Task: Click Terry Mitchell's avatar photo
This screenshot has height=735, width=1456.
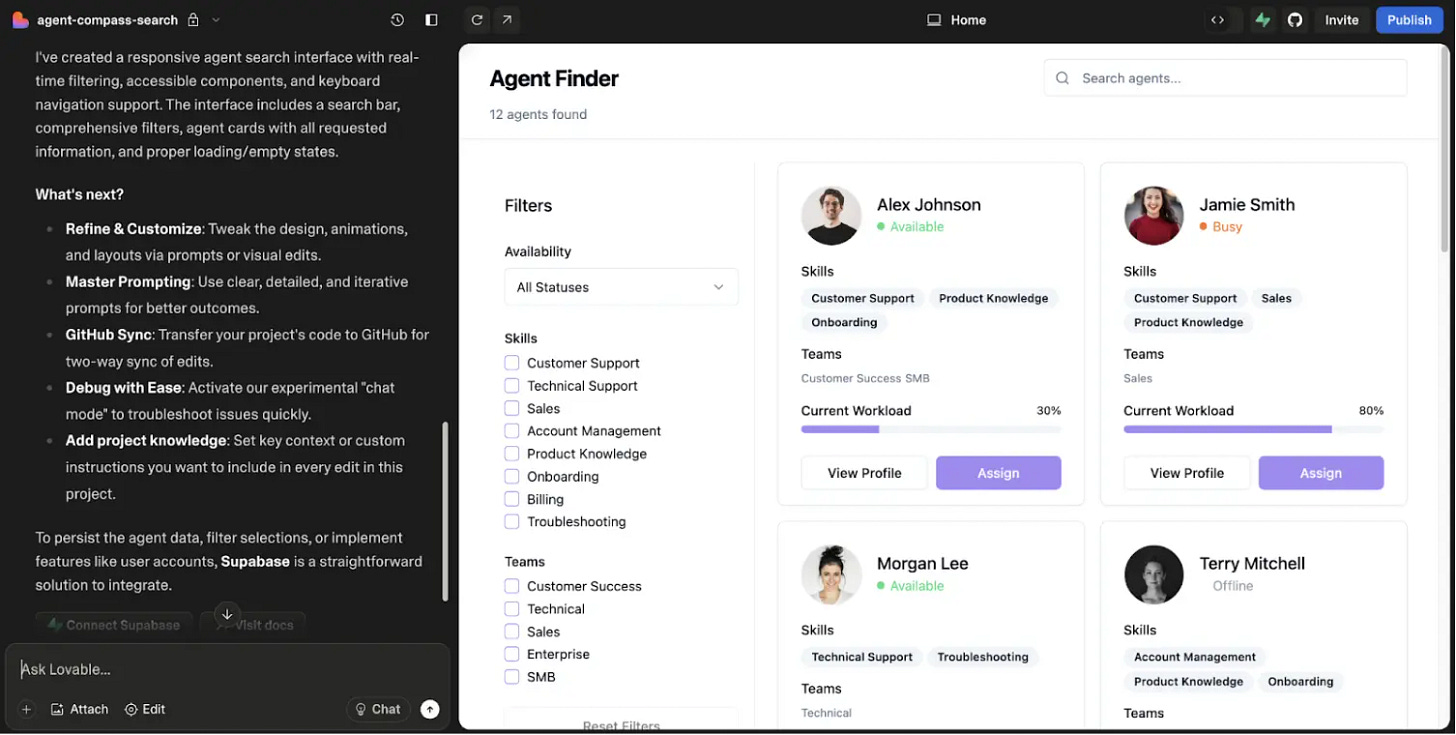Action: (1153, 574)
